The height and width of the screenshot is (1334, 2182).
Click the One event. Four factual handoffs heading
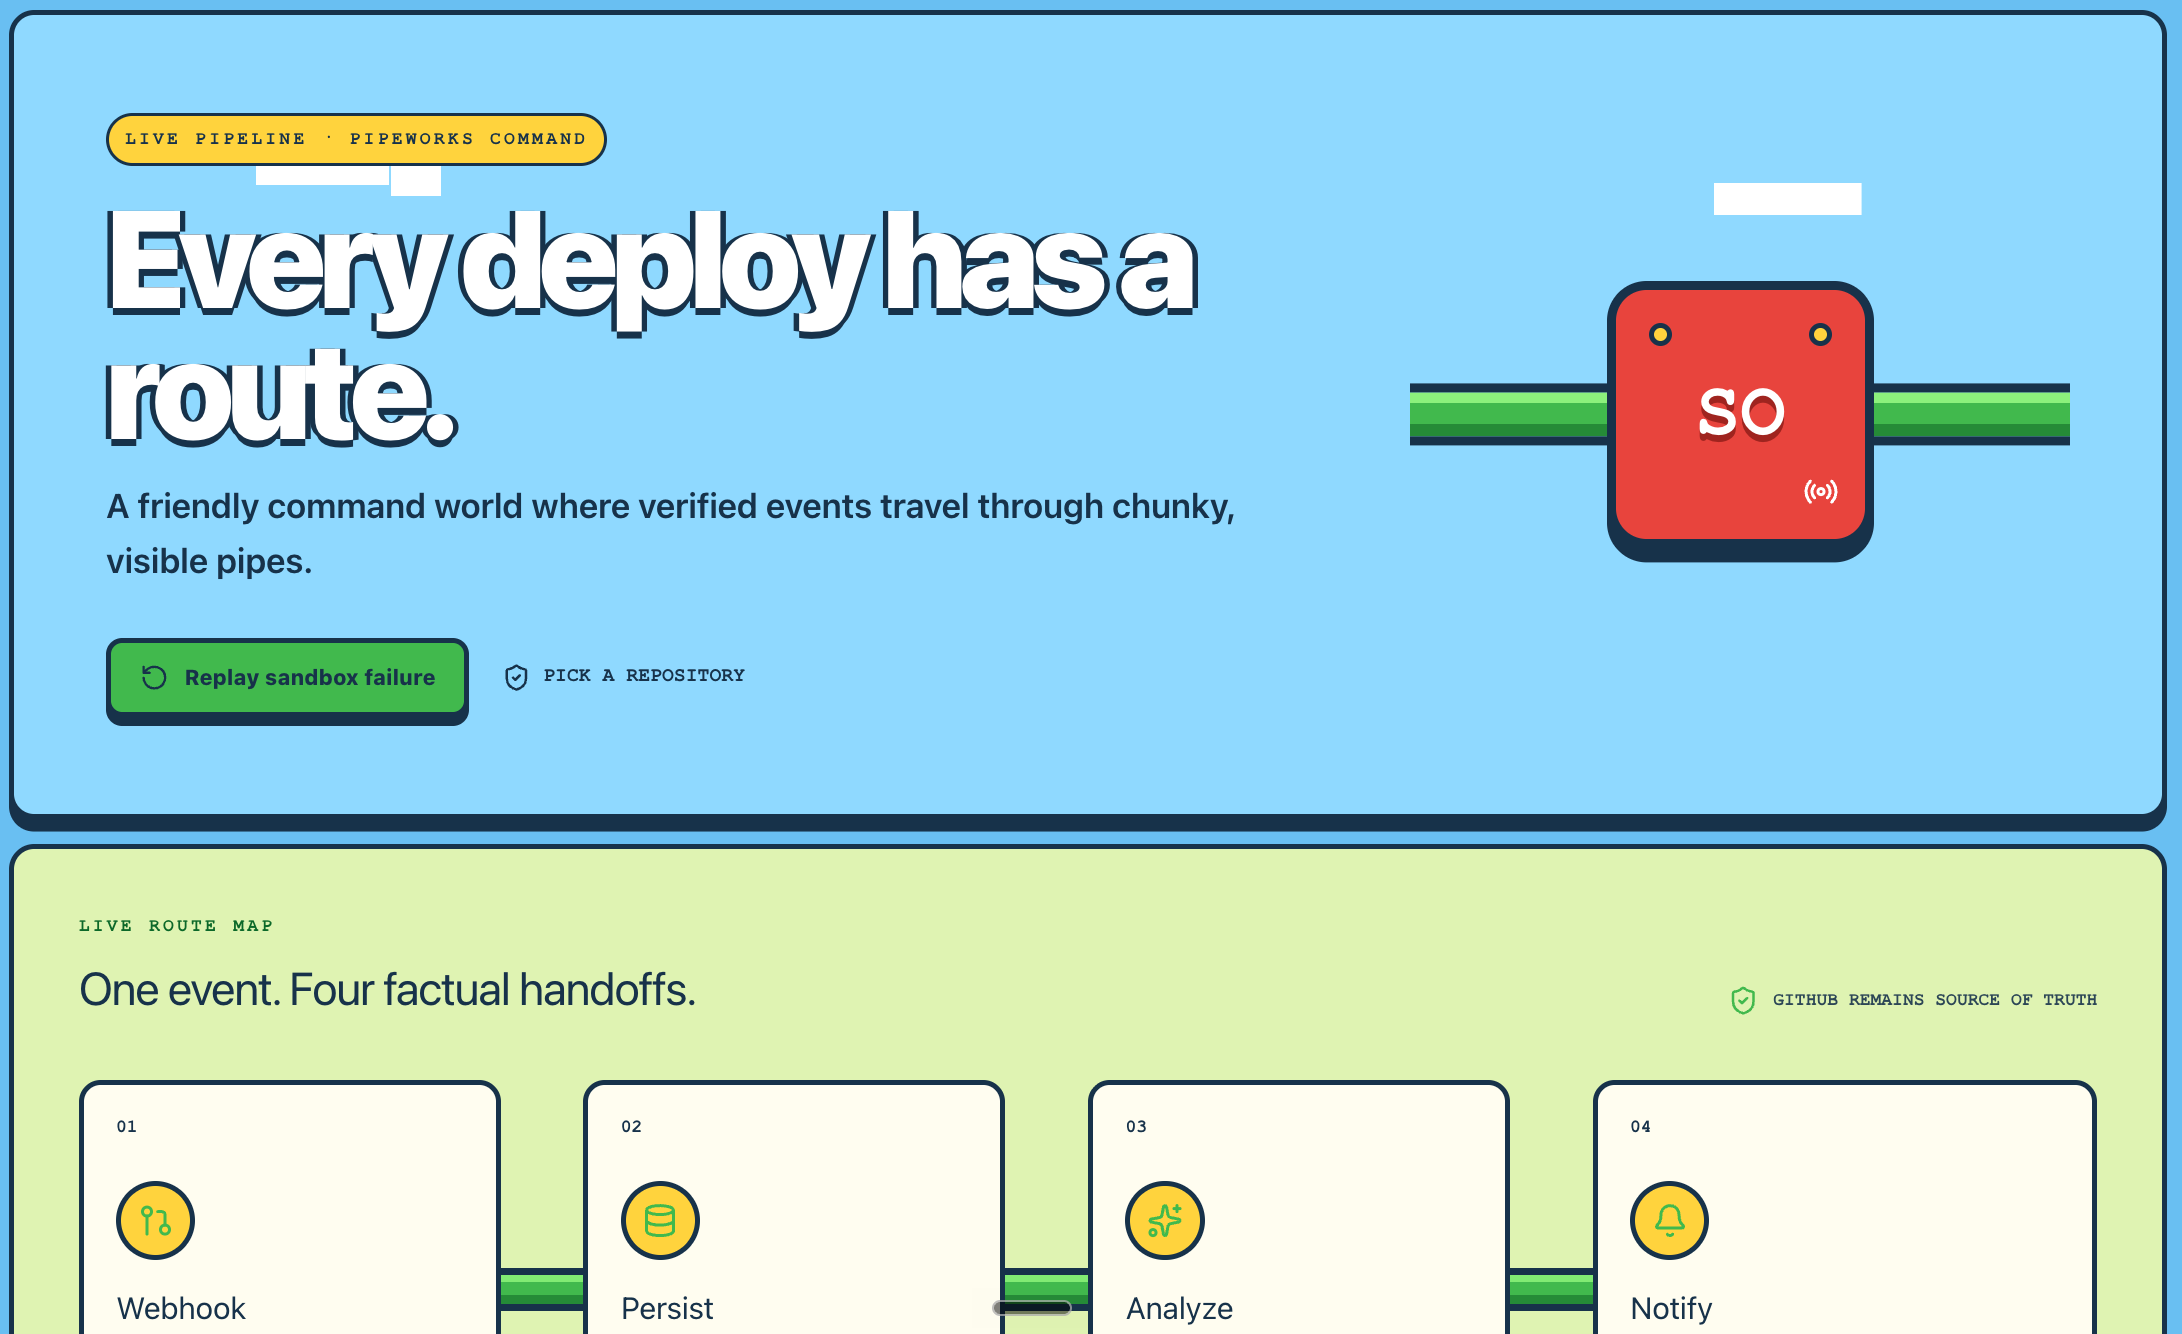point(387,990)
